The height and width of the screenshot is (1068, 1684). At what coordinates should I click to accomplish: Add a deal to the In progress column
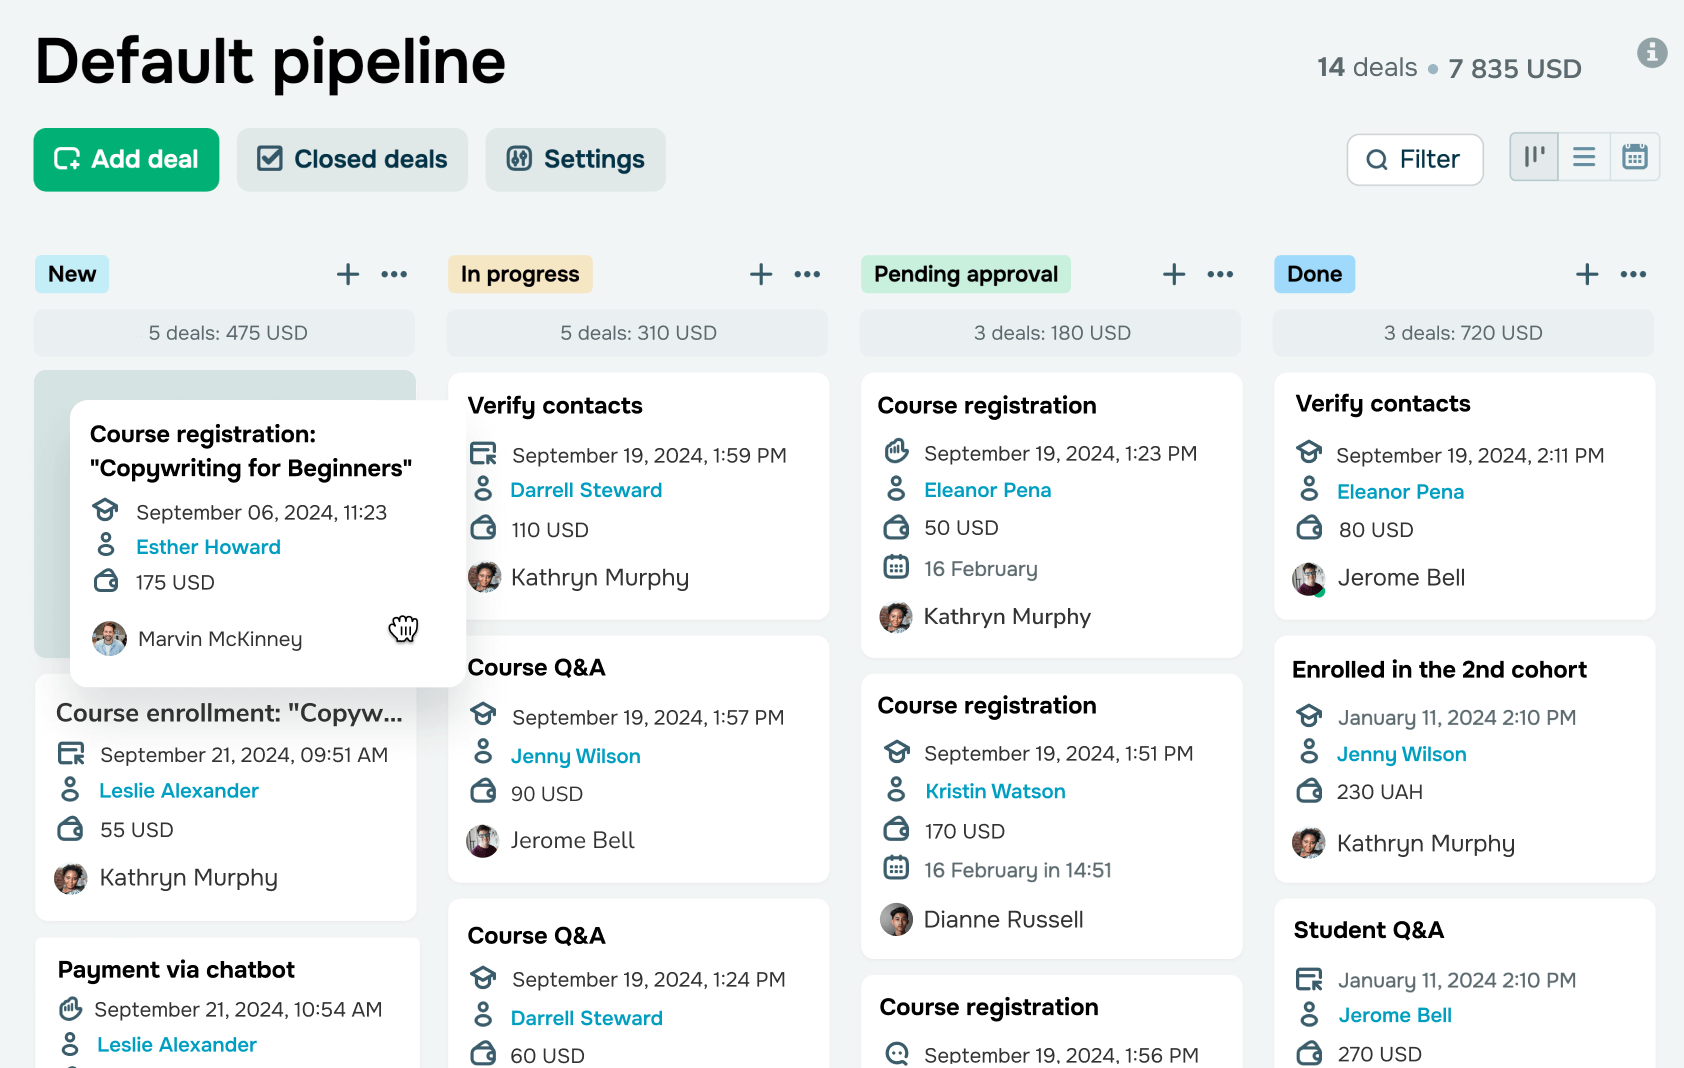coord(761,274)
